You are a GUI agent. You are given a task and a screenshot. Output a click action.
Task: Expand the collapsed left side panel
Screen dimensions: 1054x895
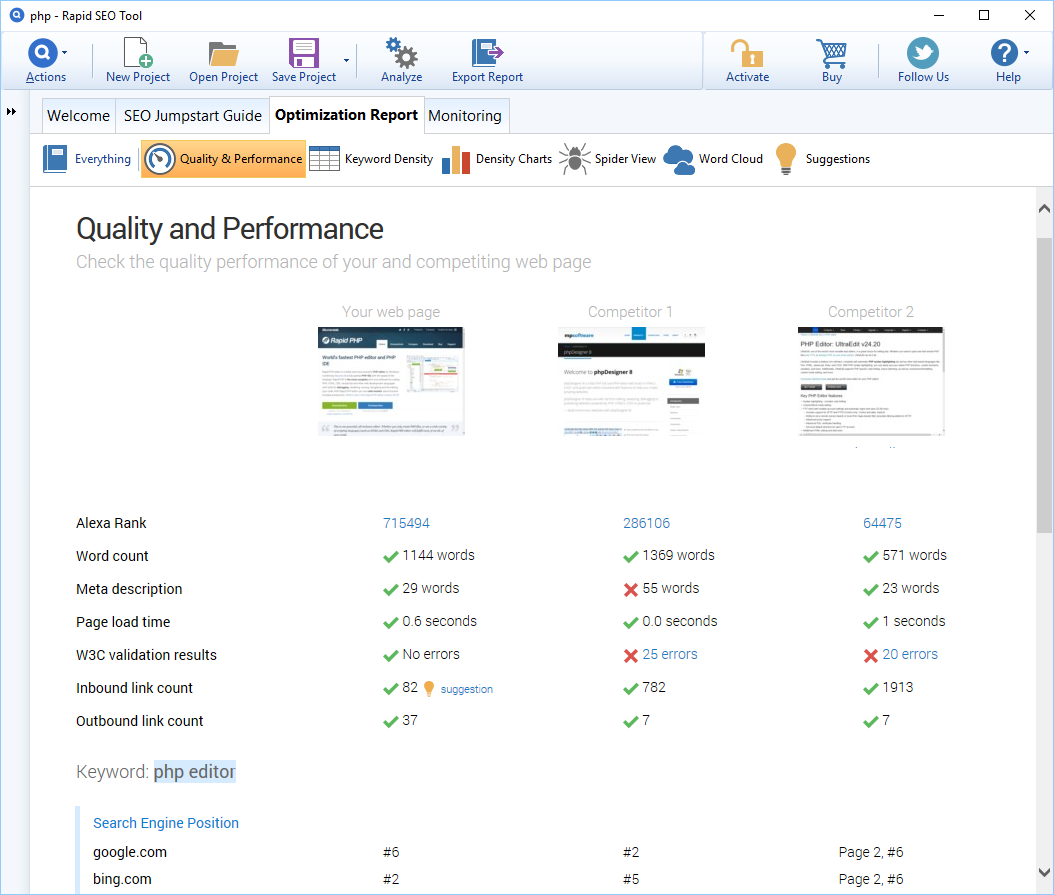tap(11, 111)
